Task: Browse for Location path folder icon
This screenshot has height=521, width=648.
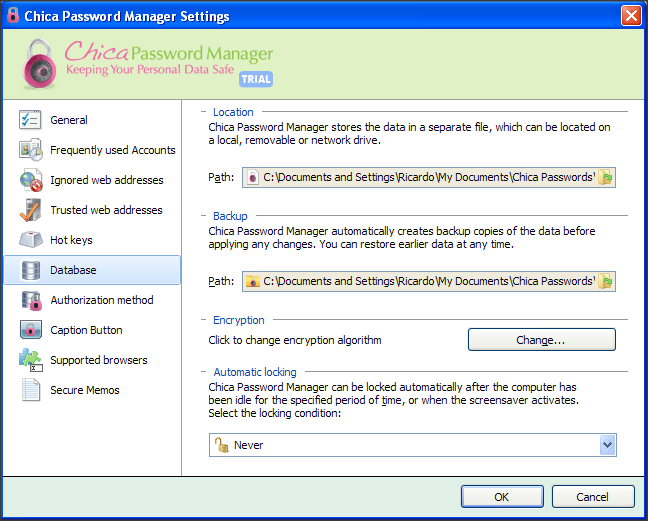Action: pyautogui.click(x=605, y=178)
